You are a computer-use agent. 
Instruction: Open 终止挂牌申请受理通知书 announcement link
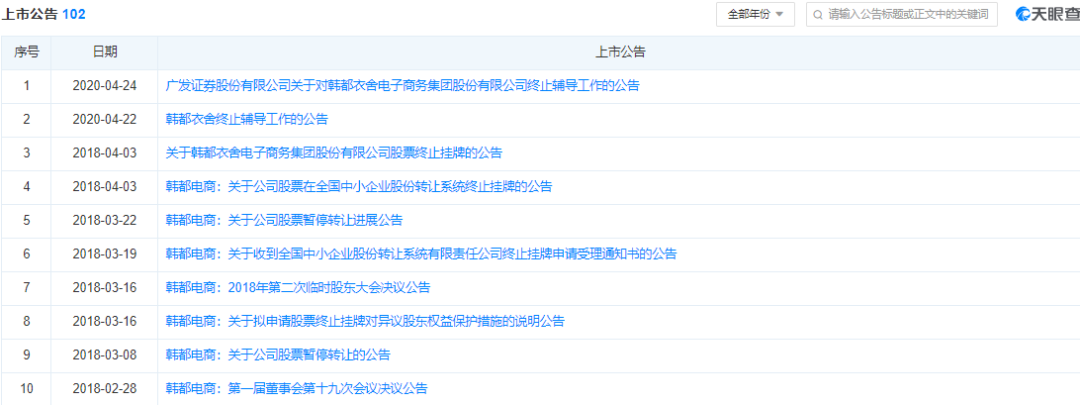[x=421, y=254]
